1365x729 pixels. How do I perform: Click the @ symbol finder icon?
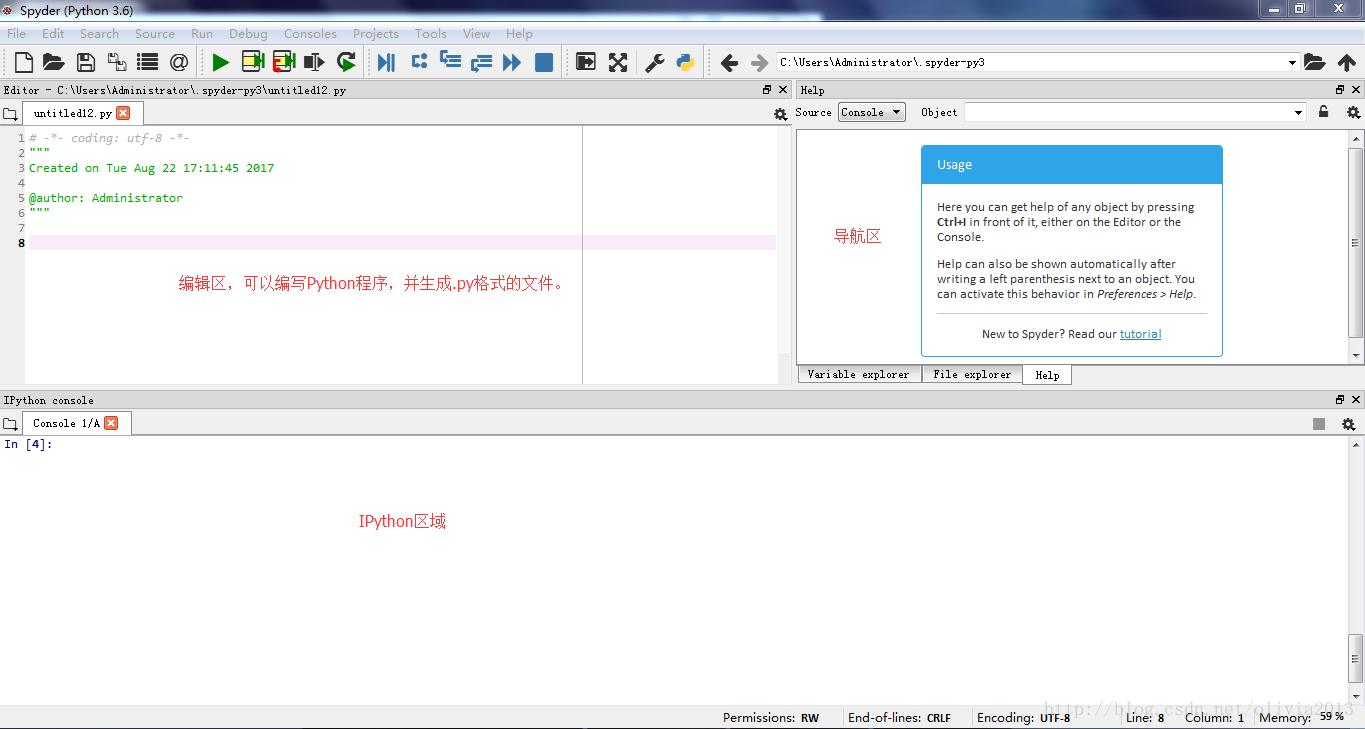coord(179,62)
